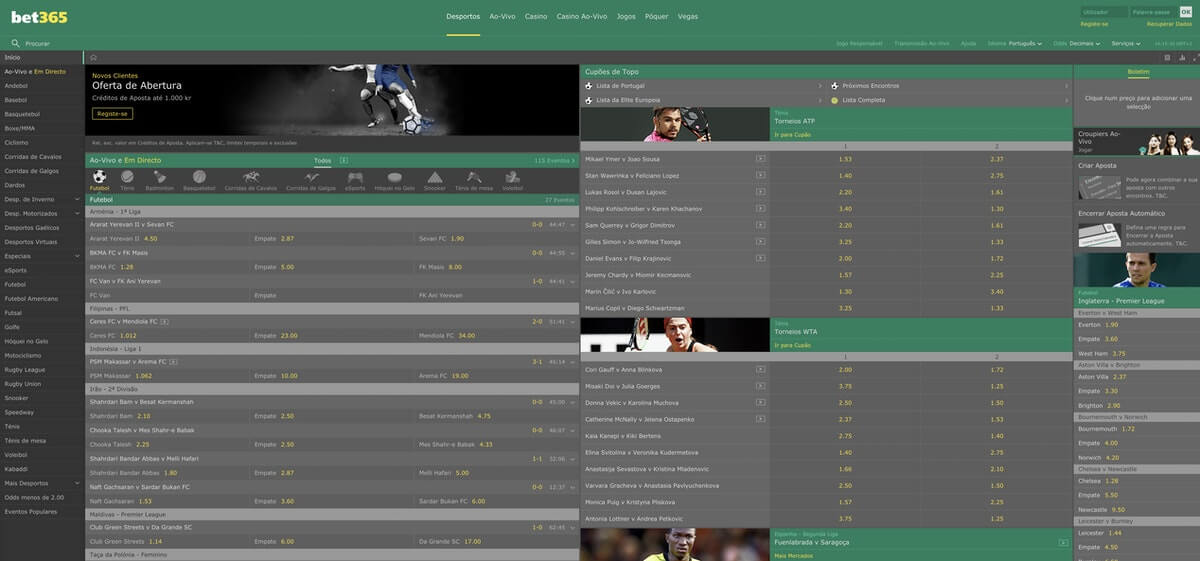Open the Jogos top tab

(x=626, y=17)
